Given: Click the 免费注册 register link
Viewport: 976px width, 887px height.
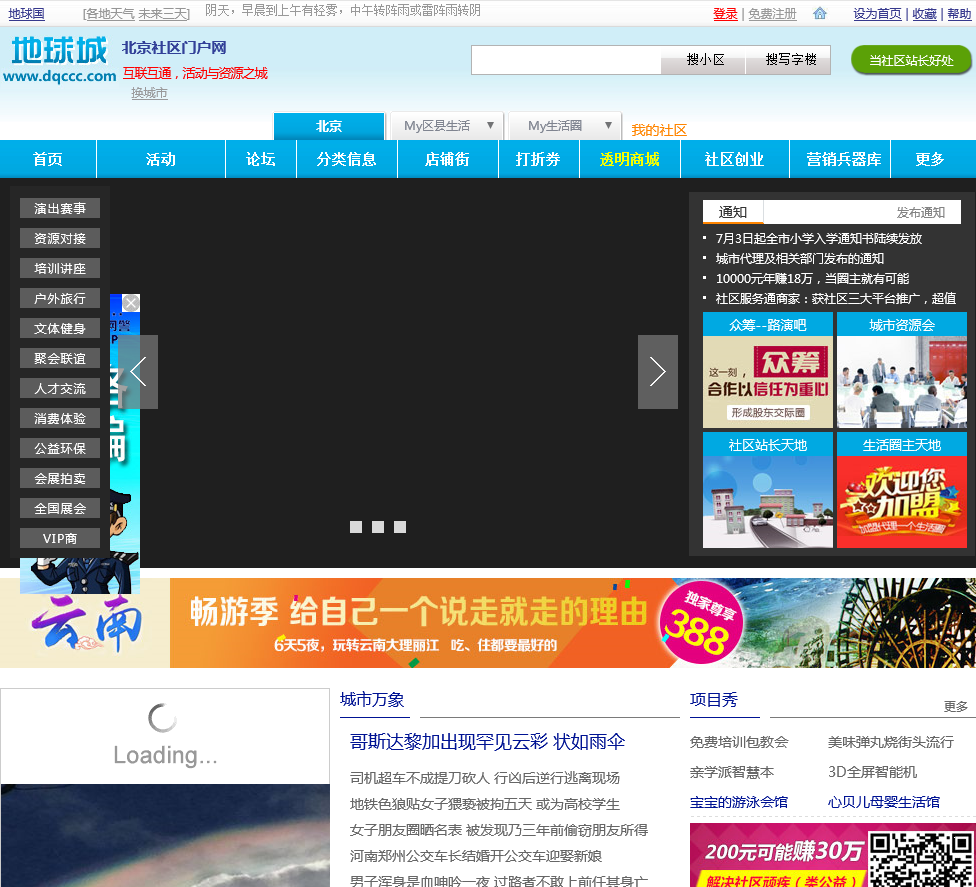Looking at the screenshot, I should coord(772,14).
